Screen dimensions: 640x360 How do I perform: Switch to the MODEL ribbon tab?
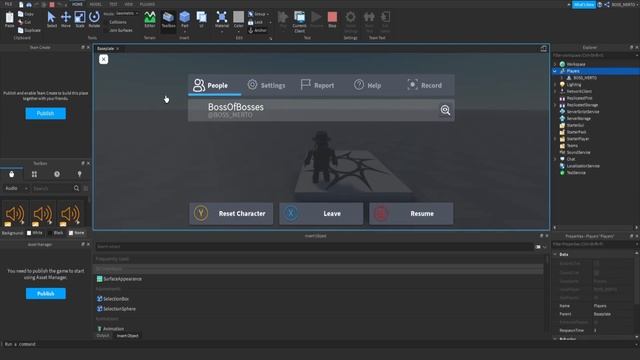[x=96, y=4]
